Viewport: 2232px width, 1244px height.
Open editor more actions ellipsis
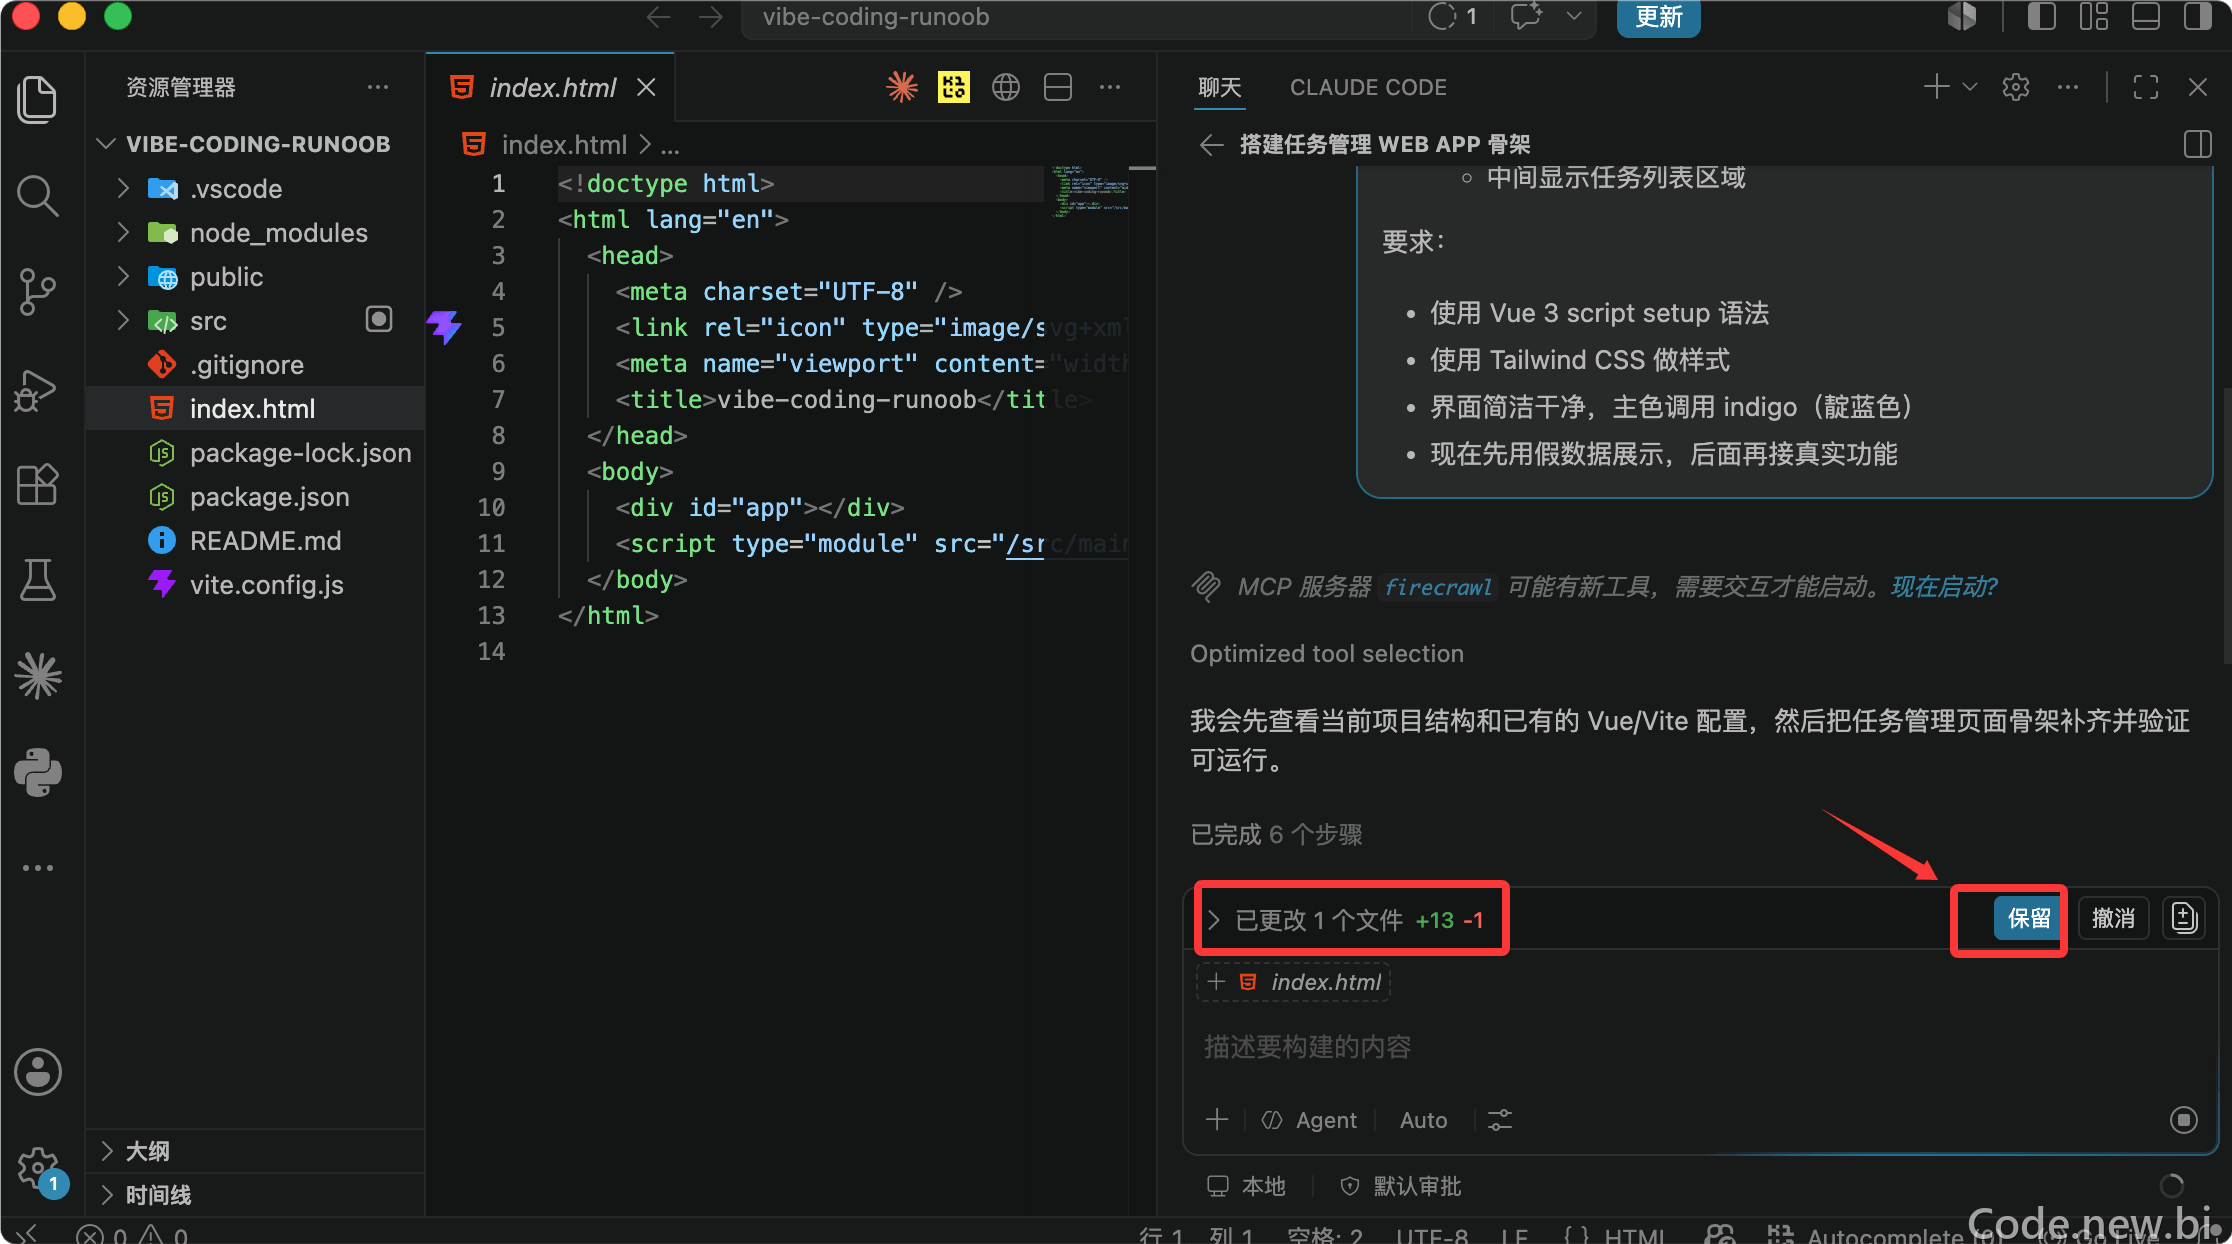pyautogui.click(x=1110, y=87)
